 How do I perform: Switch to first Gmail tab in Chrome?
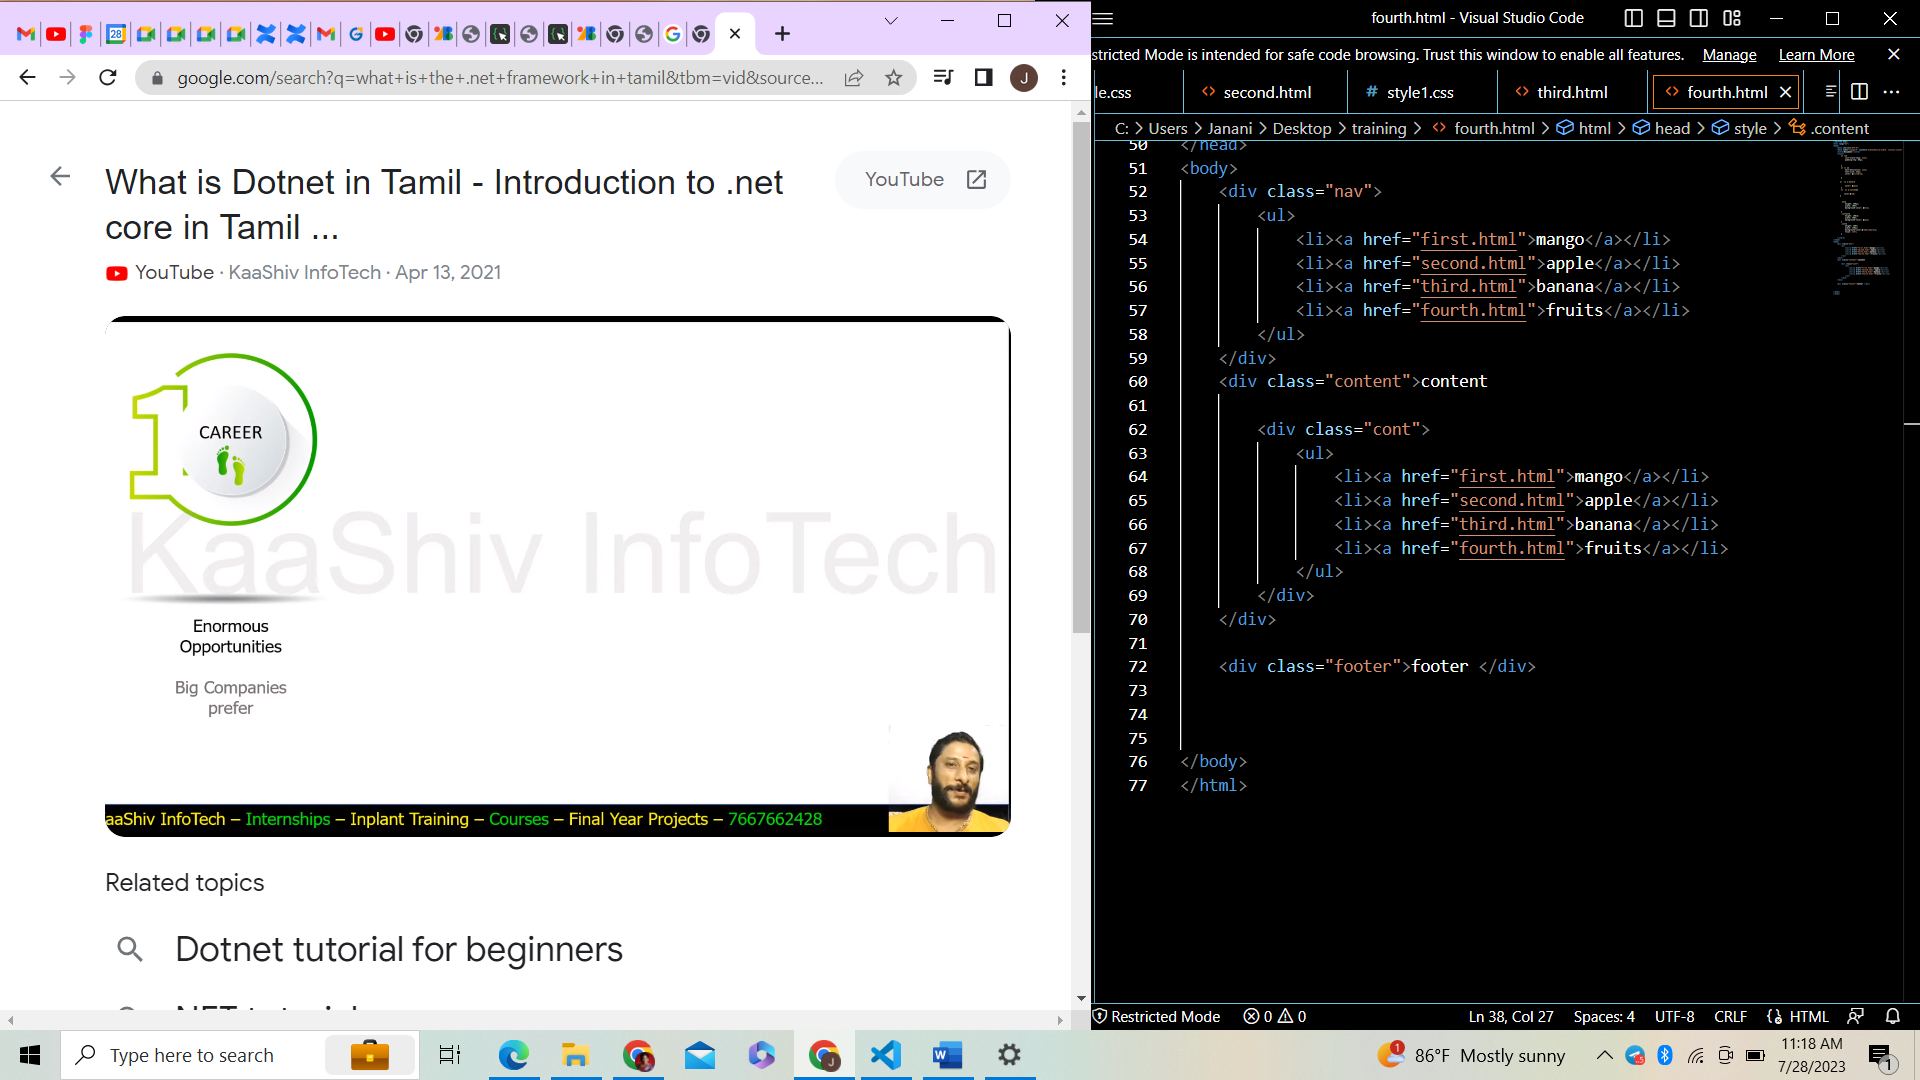click(x=27, y=34)
